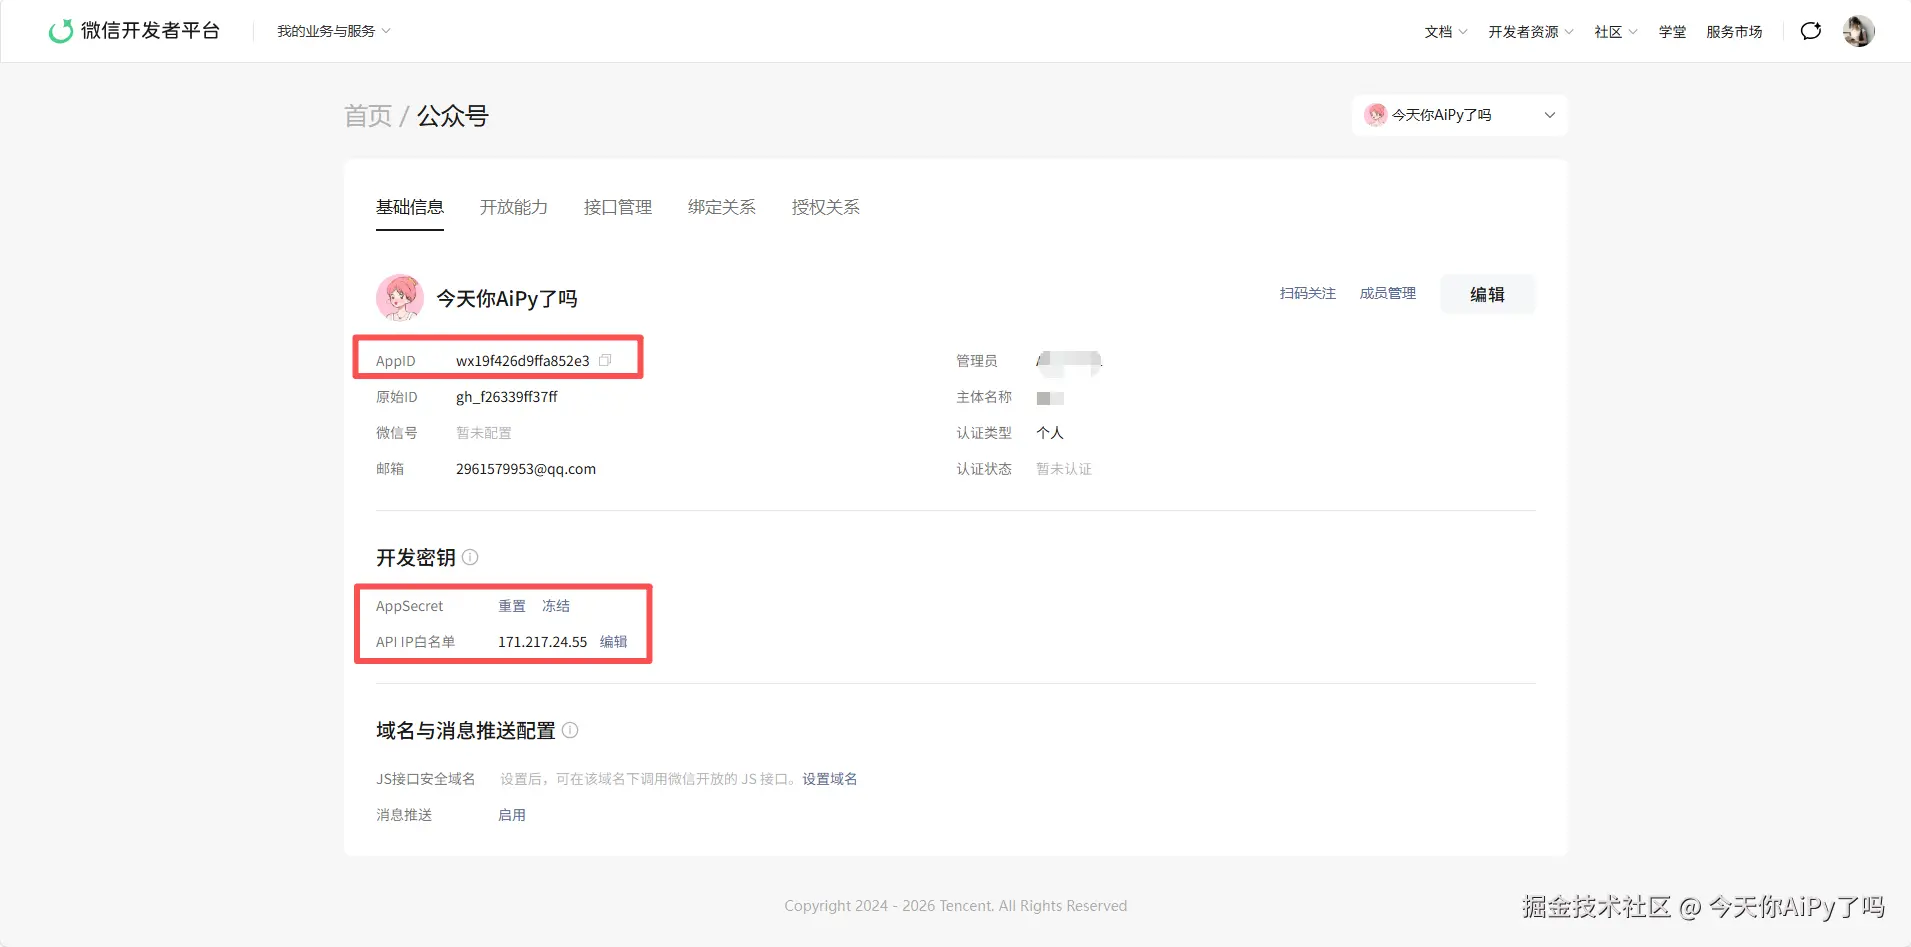Enable 消息推送 with 启用
The height and width of the screenshot is (947, 1911).
pyautogui.click(x=512, y=815)
